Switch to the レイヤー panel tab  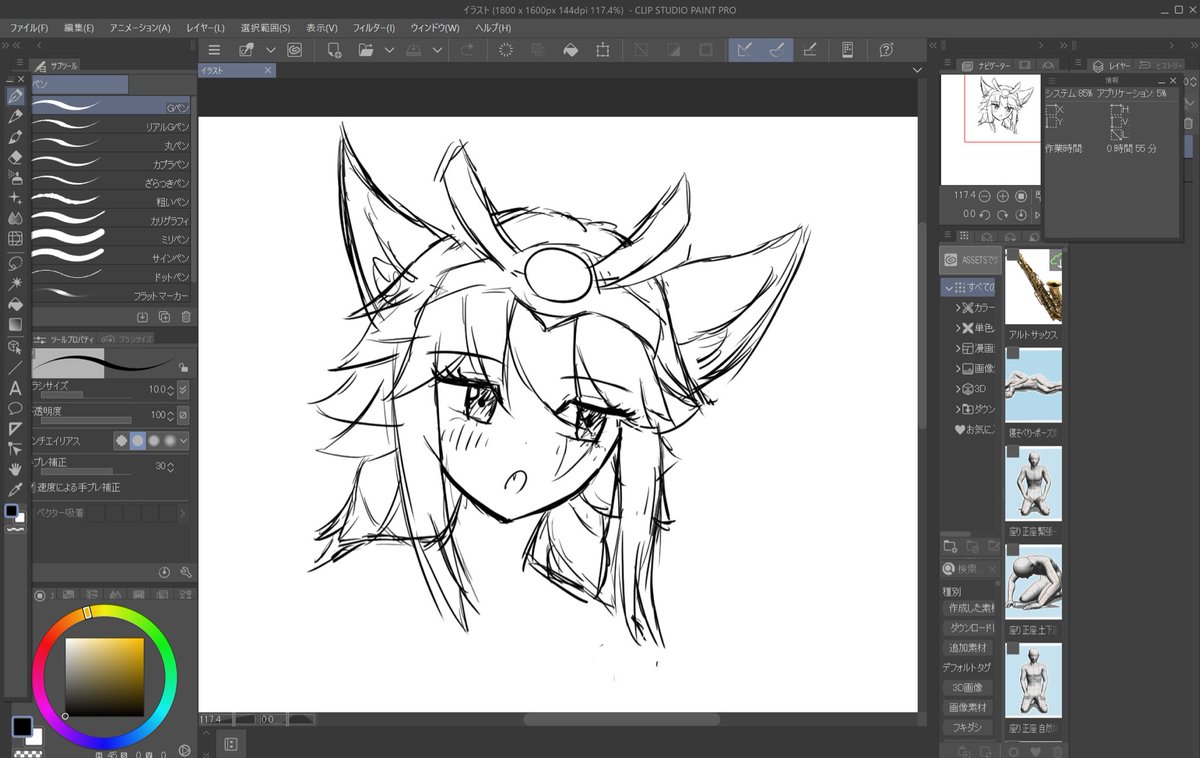[1111, 66]
